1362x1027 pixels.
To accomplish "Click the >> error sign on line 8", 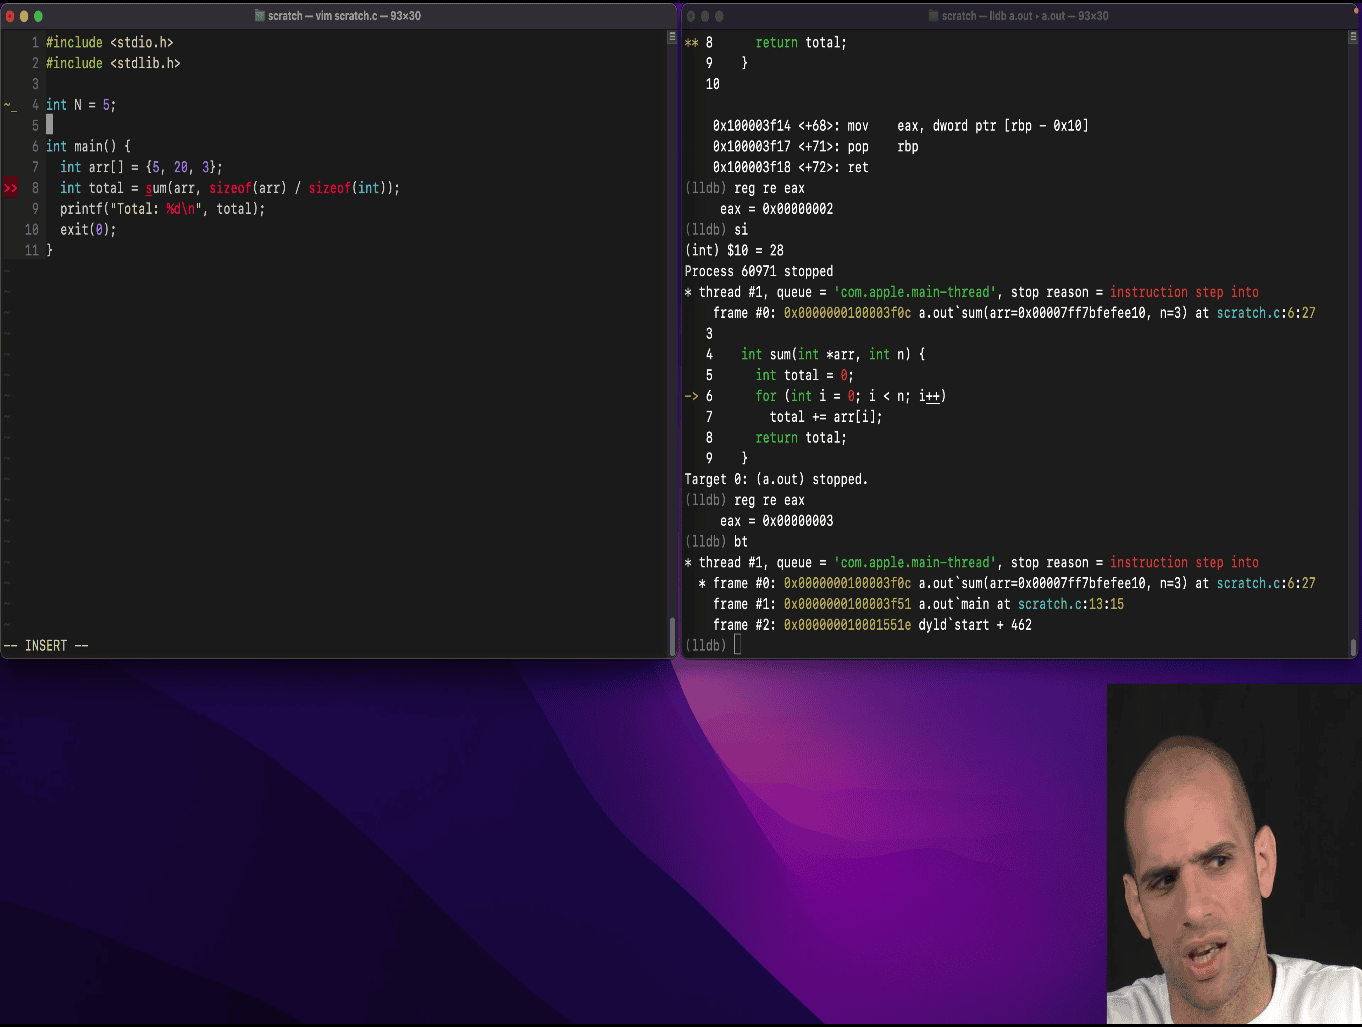I will tap(10, 188).
